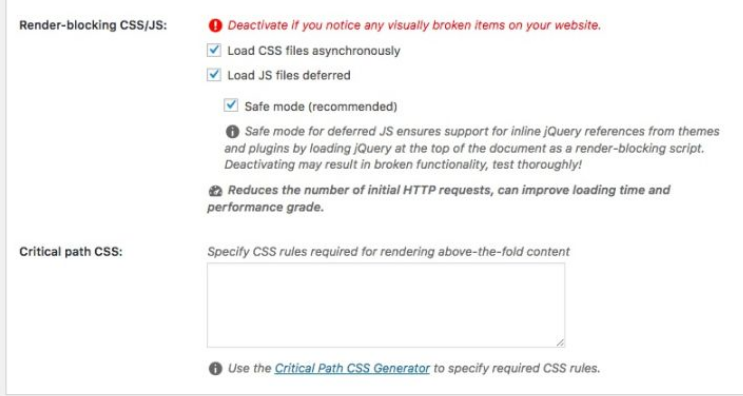Focus the Critical path CSS text area
743x396 pixels.
(x=386, y=305)
